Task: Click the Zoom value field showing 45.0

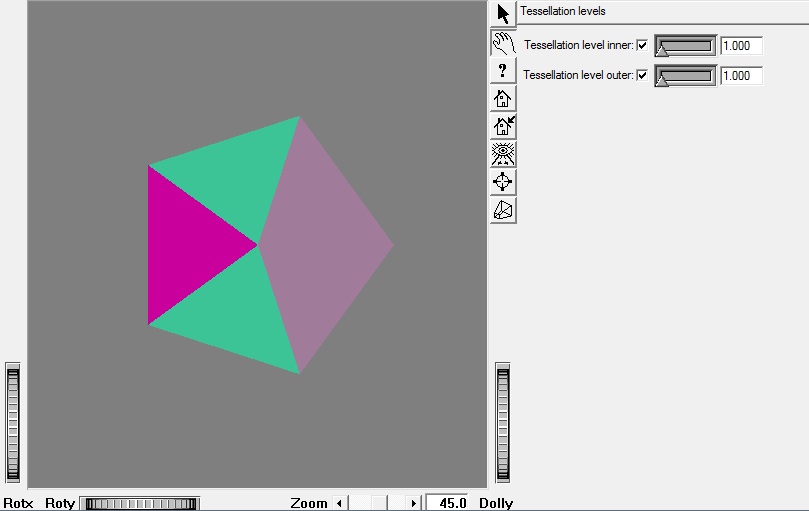Action: tap(447, 503)
